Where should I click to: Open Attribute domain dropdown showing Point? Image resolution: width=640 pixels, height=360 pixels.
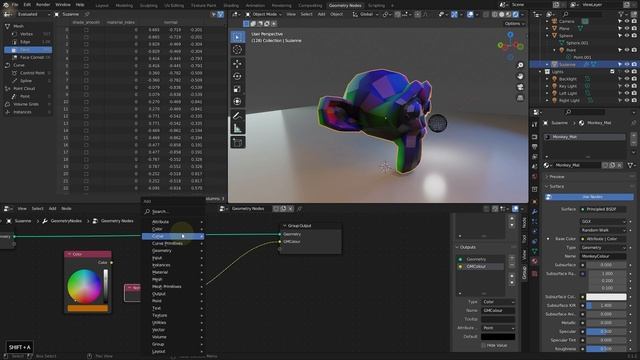pos(498,328)
